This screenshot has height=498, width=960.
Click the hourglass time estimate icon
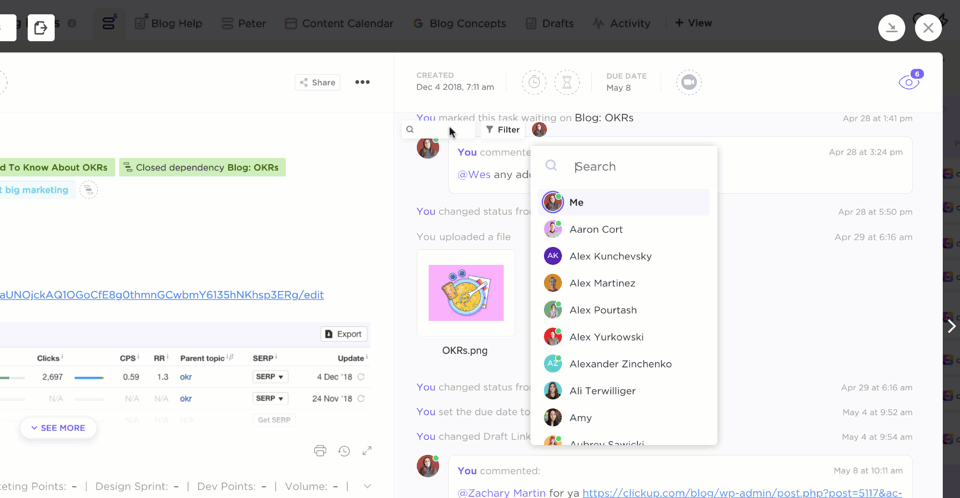[567, 82]
